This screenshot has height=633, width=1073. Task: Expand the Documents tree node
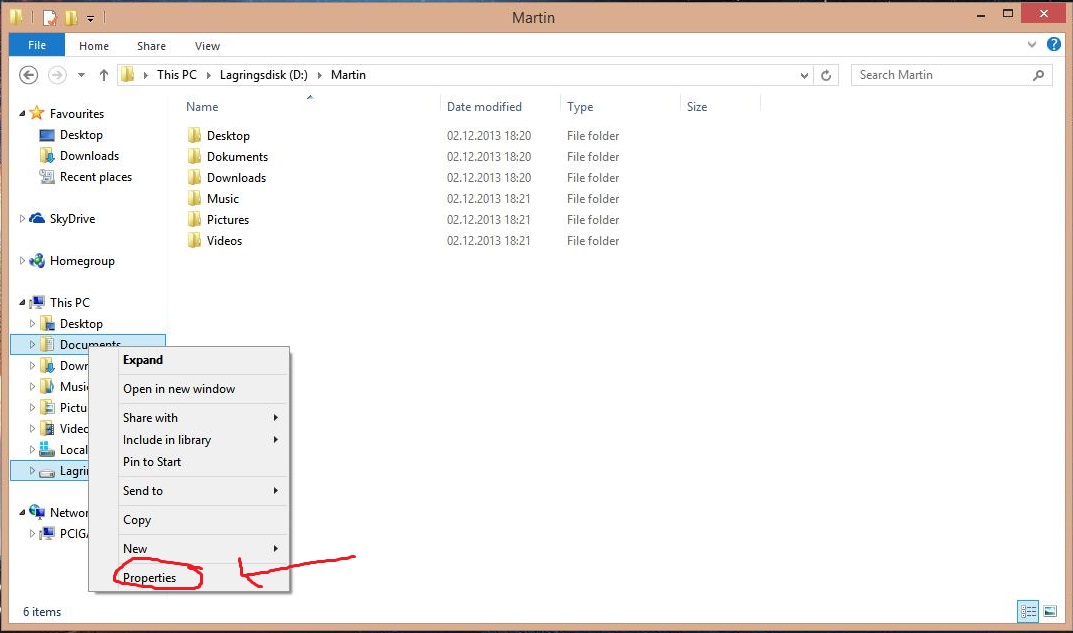click(31, 344)
